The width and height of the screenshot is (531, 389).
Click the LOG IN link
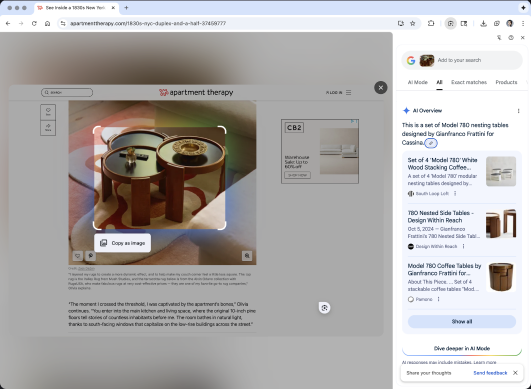coord(334,92)
